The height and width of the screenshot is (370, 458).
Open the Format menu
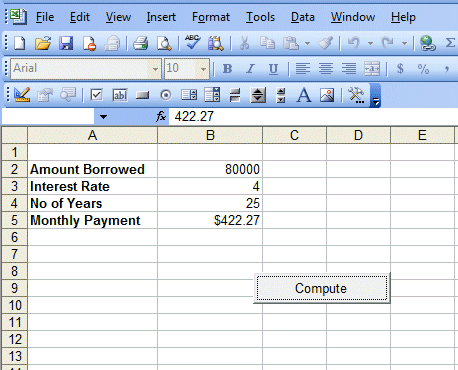[211, 17]
